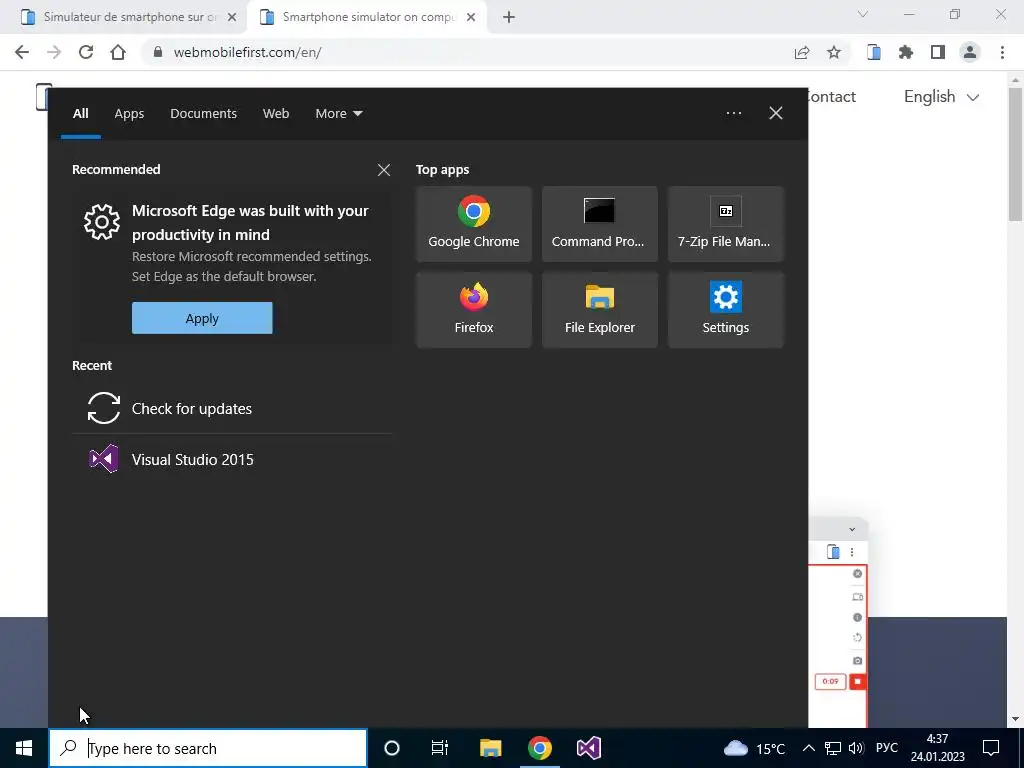View site information lock icon
The width and height of the screenshot is (1024, 768).
[157, 52]
